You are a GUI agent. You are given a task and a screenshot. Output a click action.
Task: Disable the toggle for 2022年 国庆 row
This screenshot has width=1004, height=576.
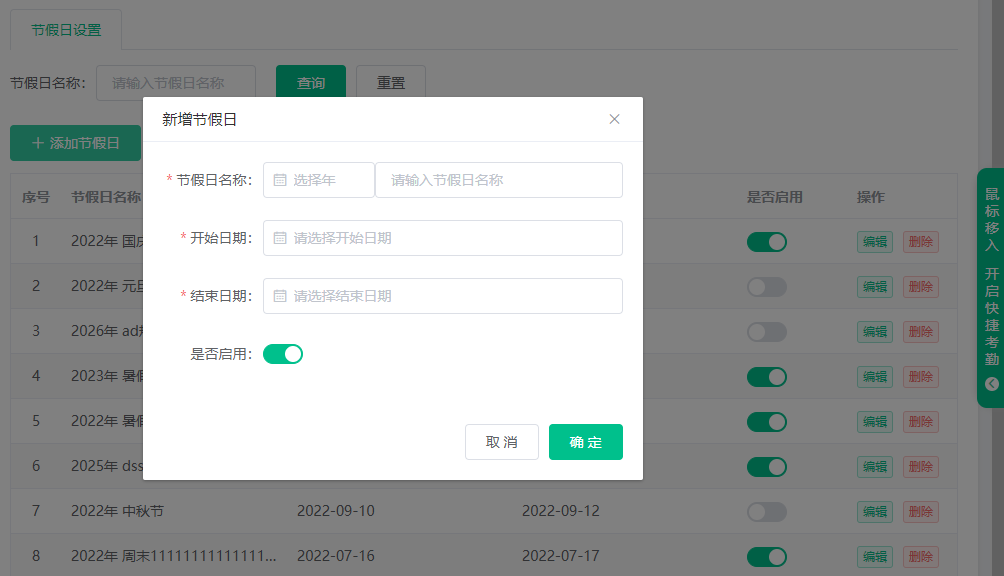(767, 241)
